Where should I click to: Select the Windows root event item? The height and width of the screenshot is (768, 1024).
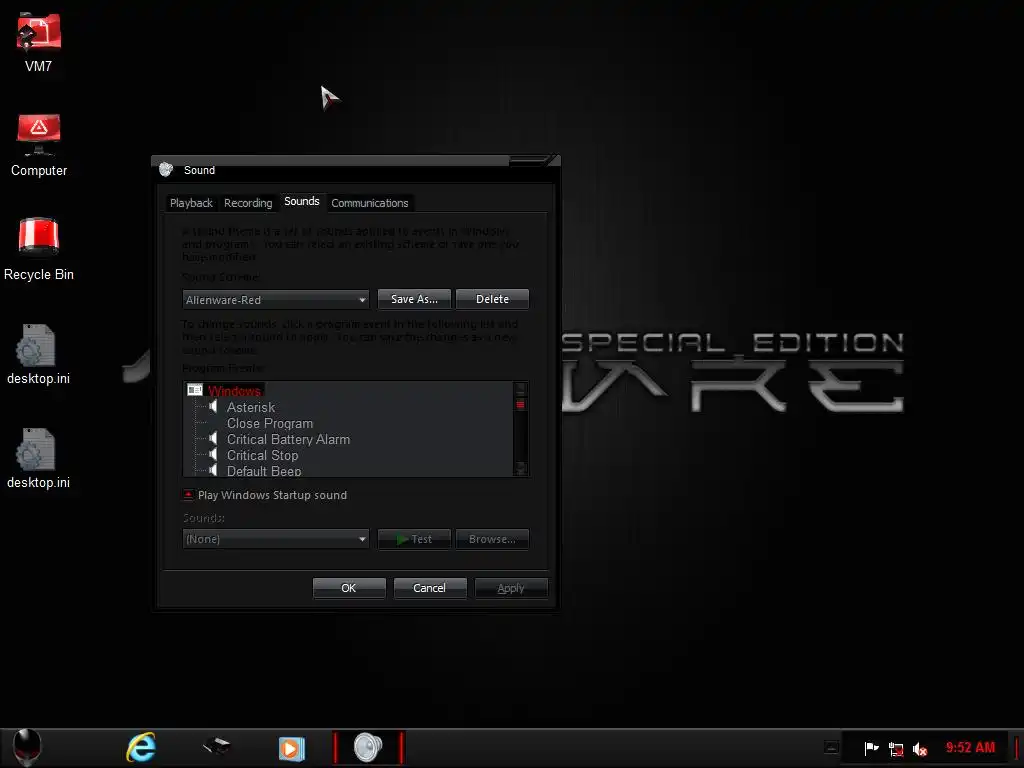pyautogui.click(x=234, y=391)
